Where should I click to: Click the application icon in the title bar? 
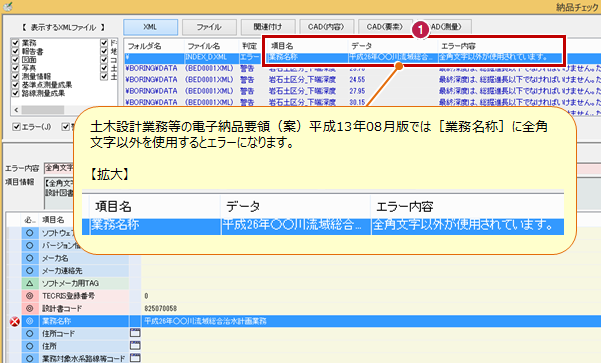[x=7, y=7]
